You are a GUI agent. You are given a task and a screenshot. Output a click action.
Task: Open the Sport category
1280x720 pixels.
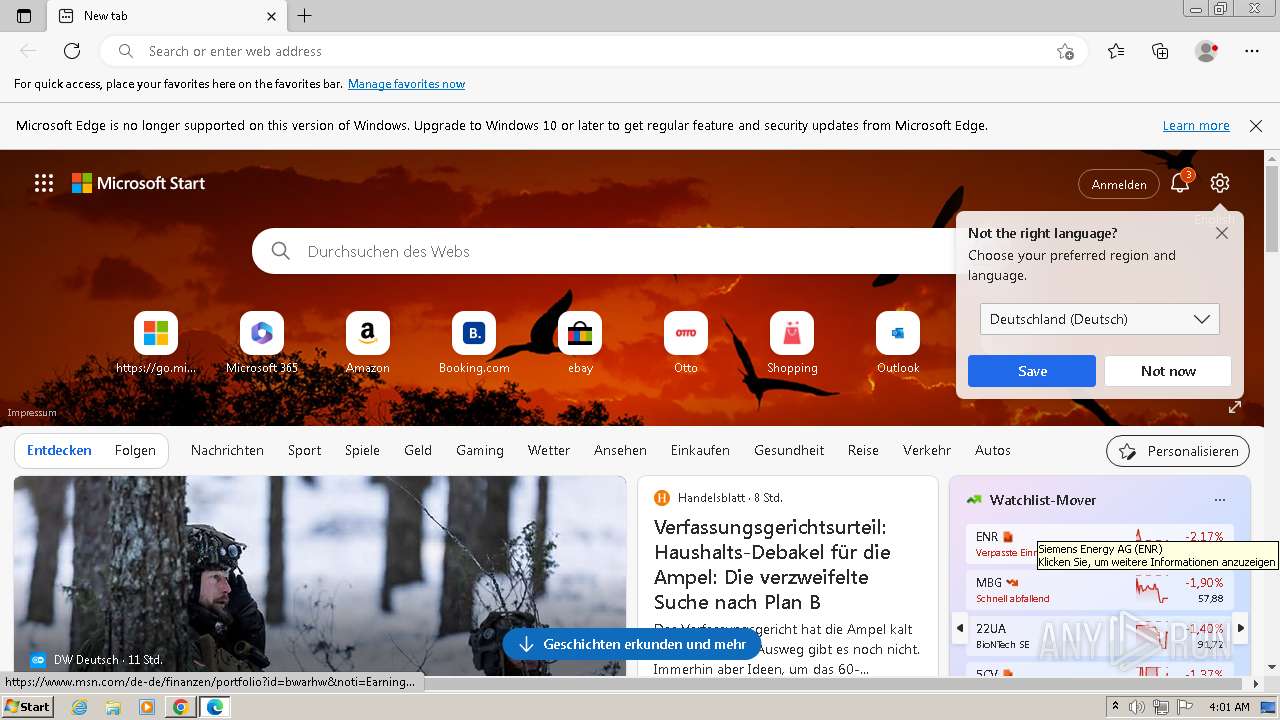click(304, 451)
